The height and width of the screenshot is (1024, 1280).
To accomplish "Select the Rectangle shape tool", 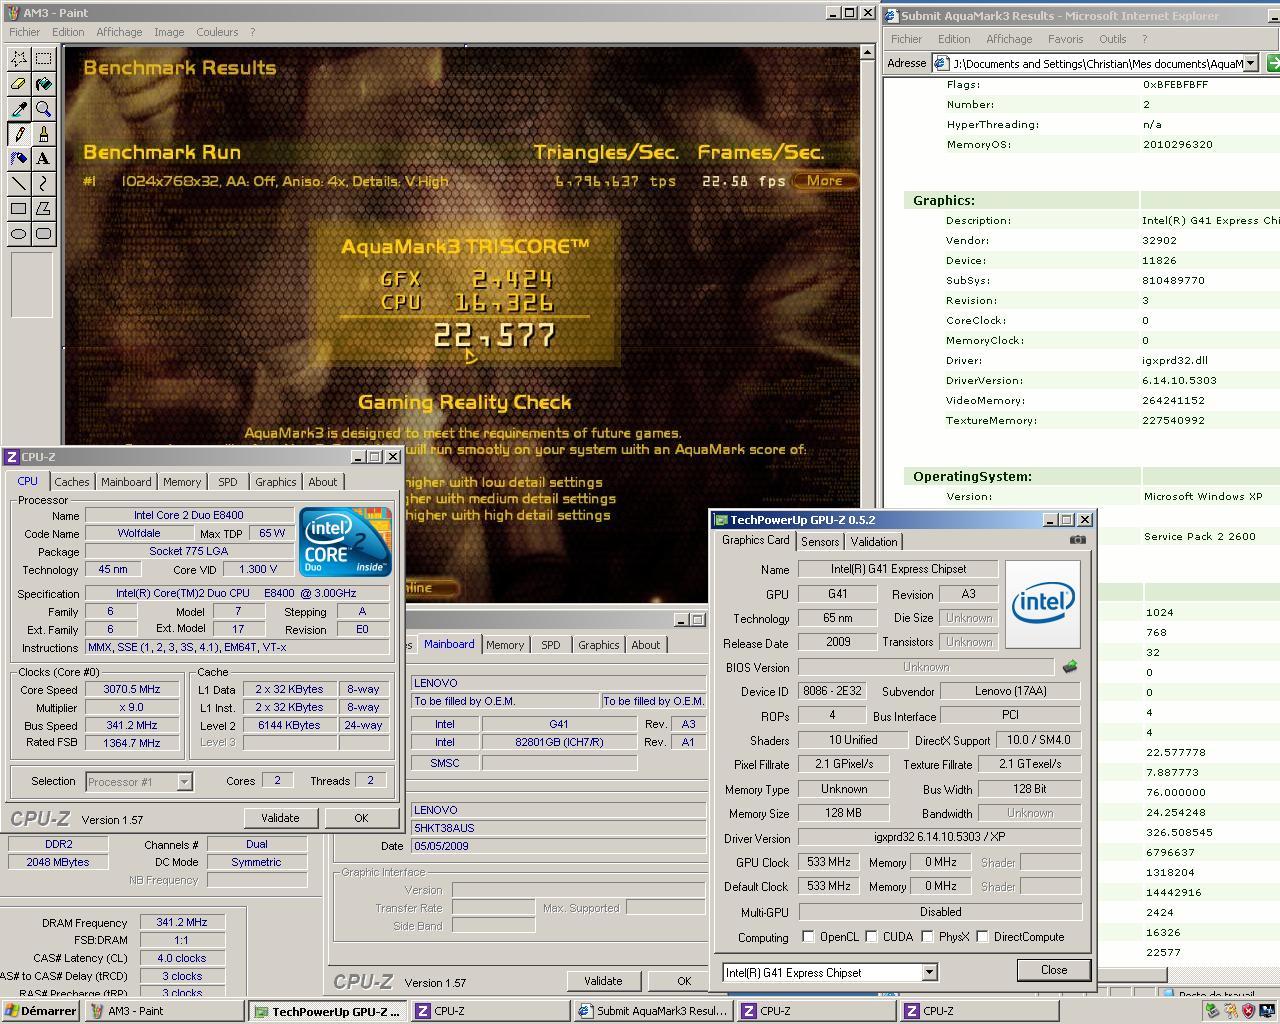I will click(x=19, y=209).
